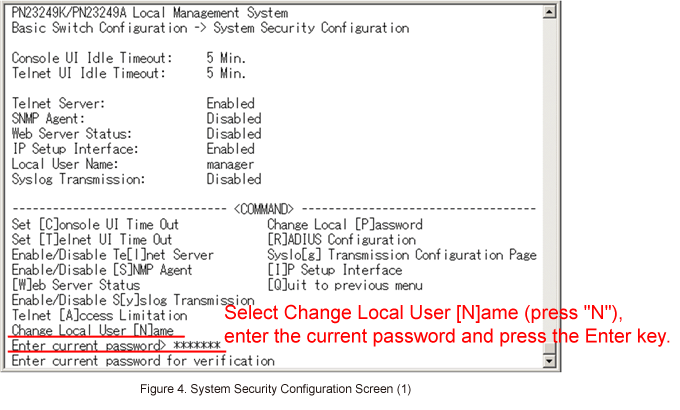Screen dimensions: 680x410
Task: Click the Console UI Idle Timeout value
Action: coord(226,58)
